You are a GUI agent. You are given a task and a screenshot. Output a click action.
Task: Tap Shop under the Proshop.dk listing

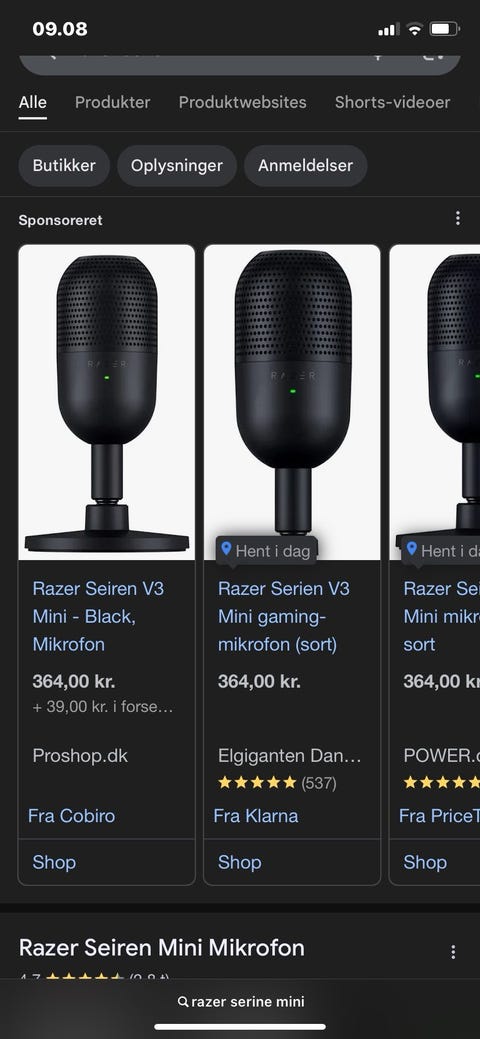coord(54,862)
